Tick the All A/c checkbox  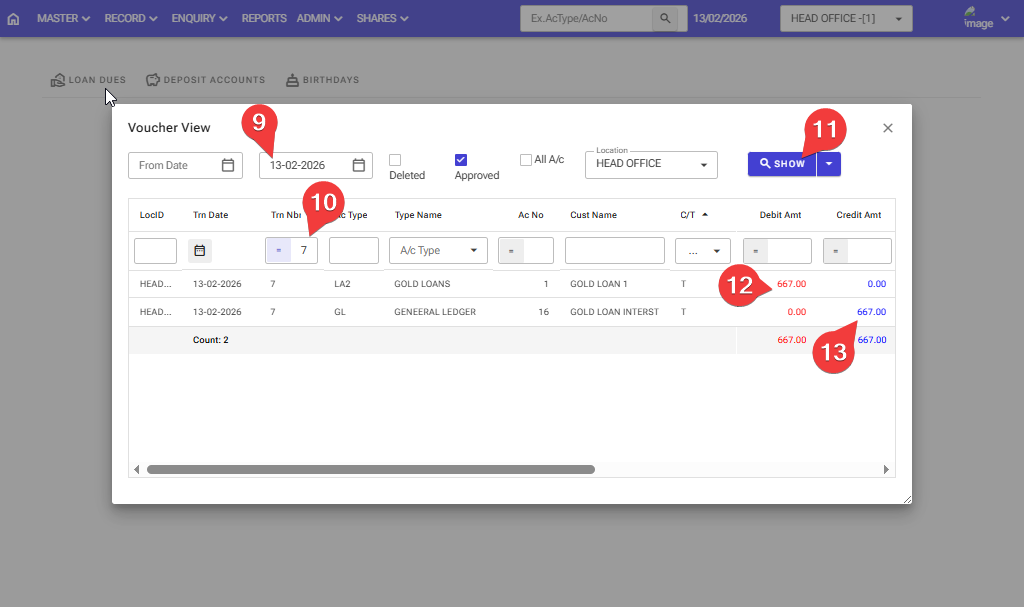point(526,160)
